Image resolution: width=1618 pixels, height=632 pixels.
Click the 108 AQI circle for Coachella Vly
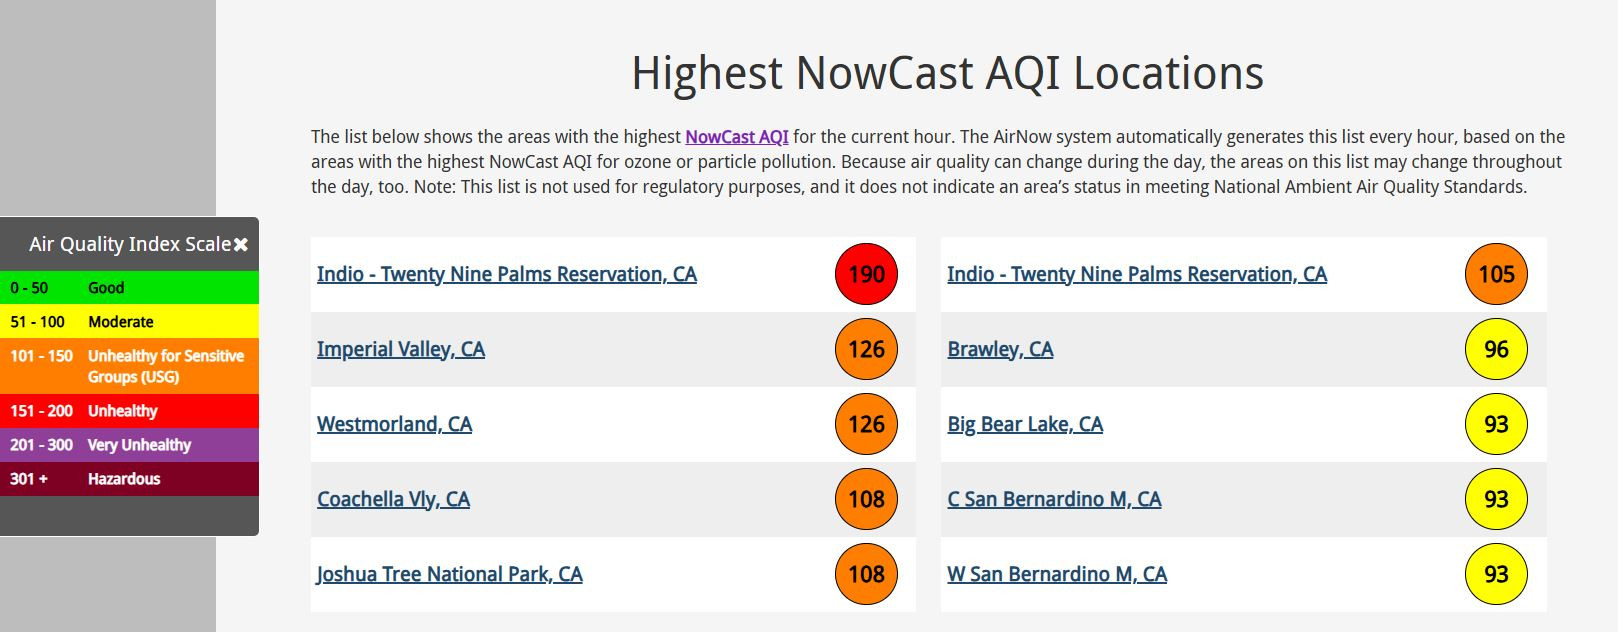[866, 499]
